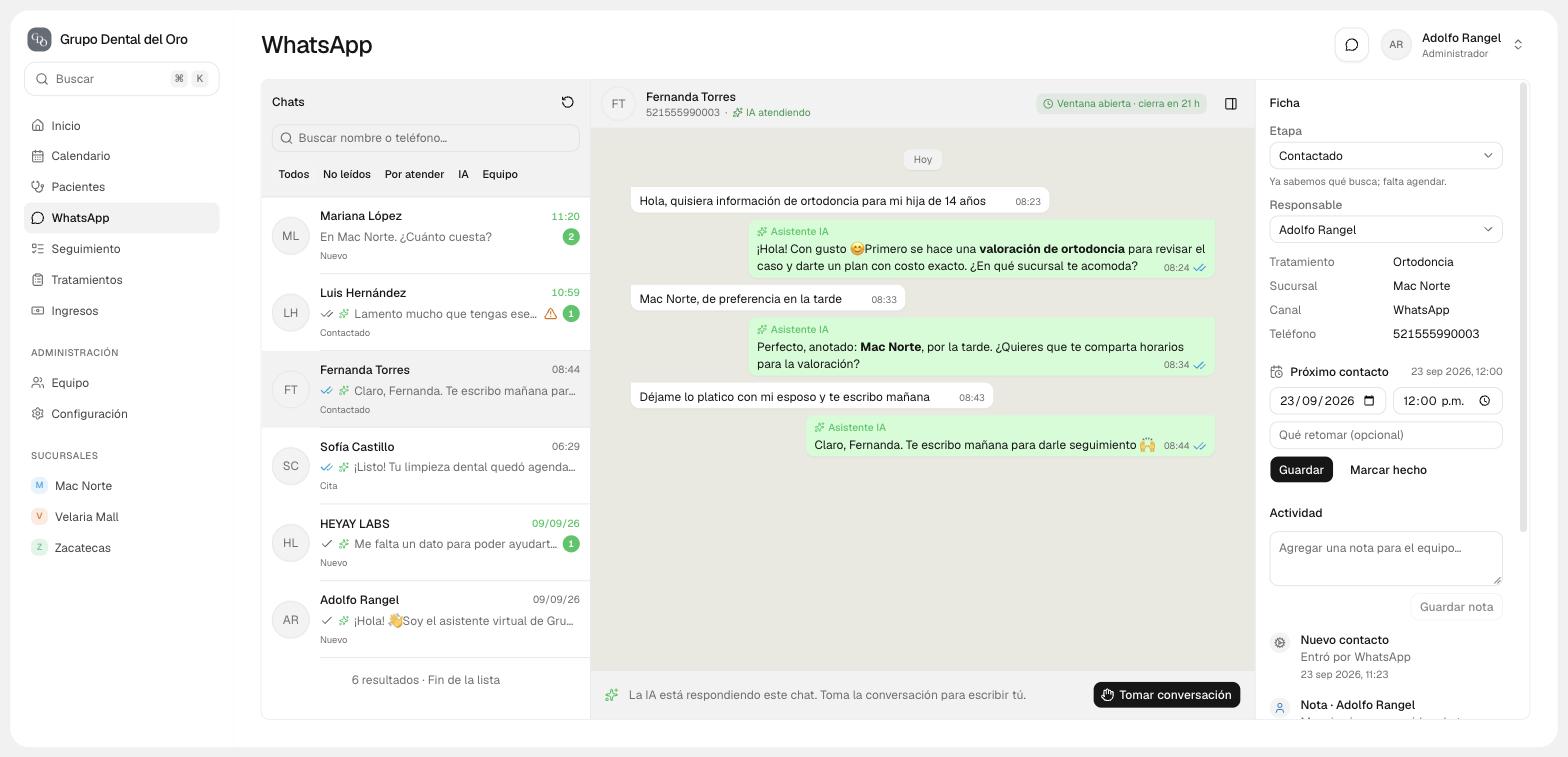Filter chats by Por atender
Viewport: 1568px width, 757px height.
click(414, 174)
